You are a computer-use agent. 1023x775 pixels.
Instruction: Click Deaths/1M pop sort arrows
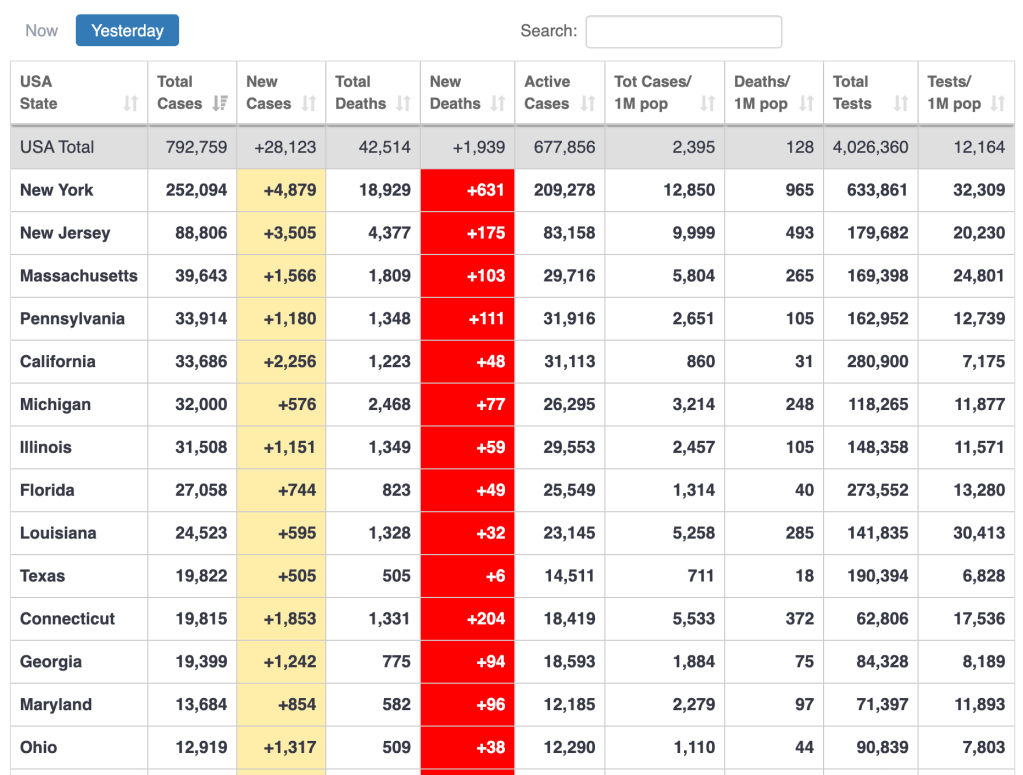pos(806,104)
